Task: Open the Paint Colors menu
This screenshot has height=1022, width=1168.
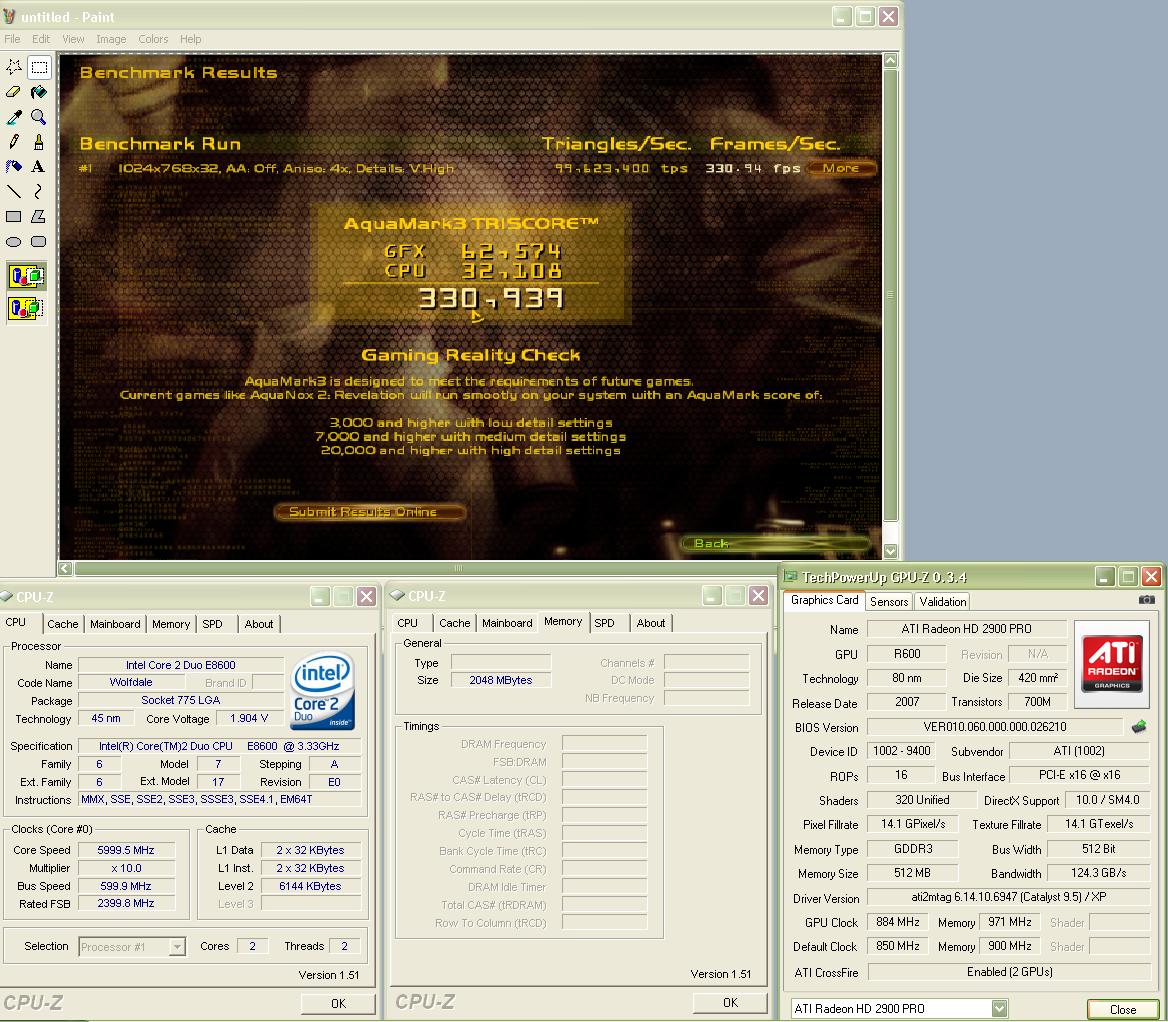Action: click(153, 39)
